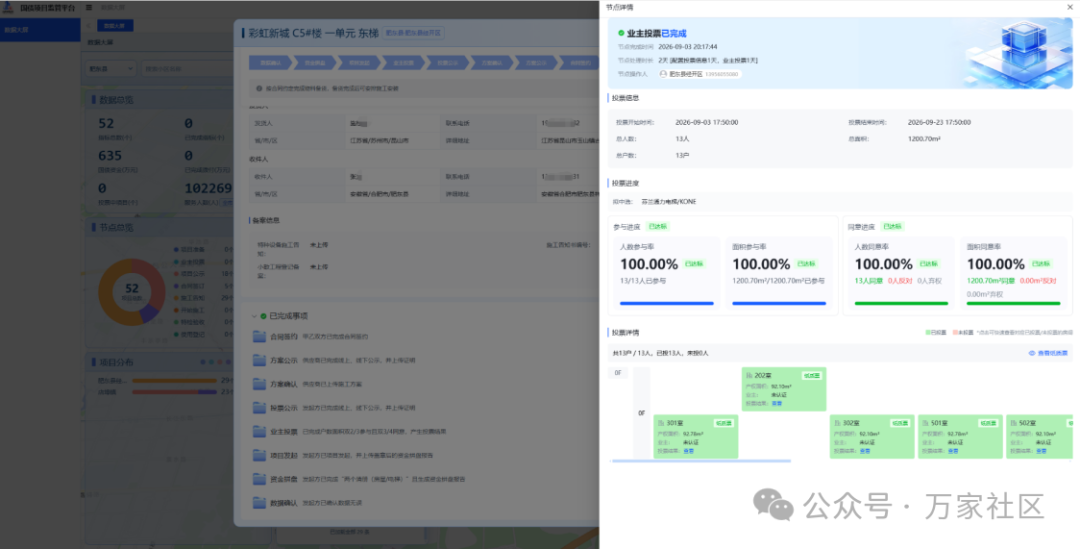Click the back arrow beside 数据大屏 tab

coord(89,25)
